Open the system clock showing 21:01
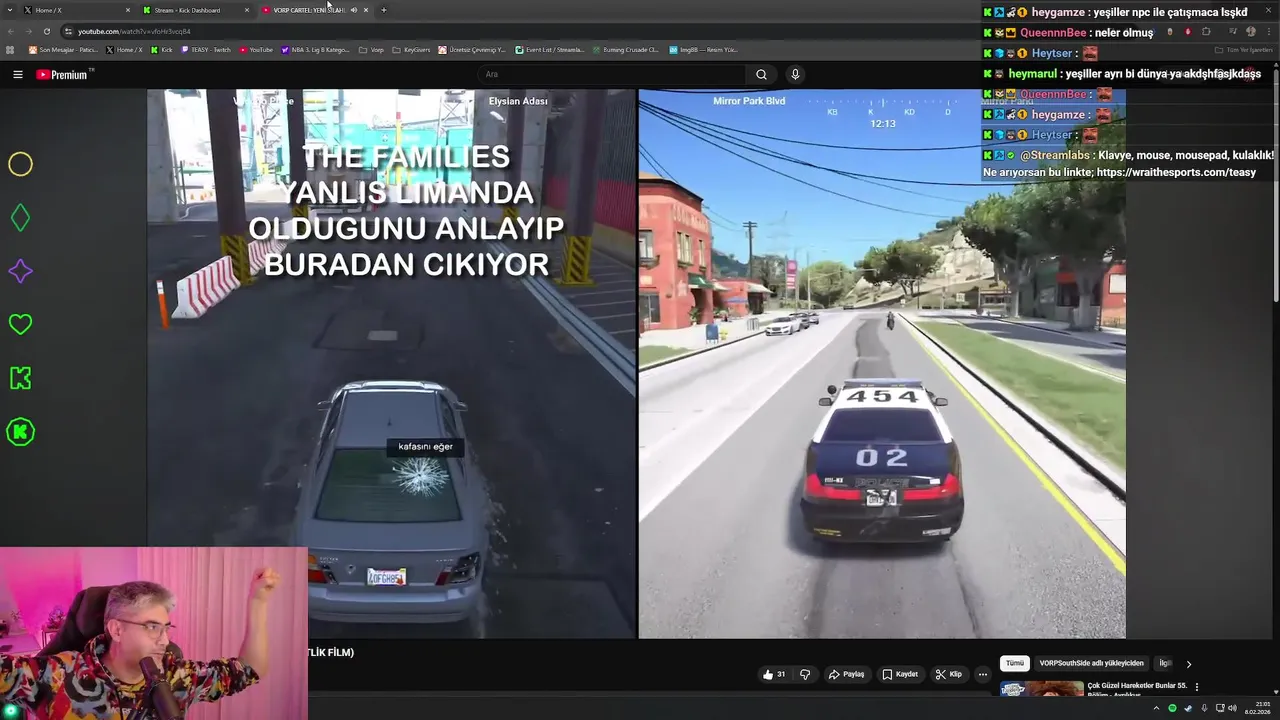Viewport: 1280px width, 720px height. (1257, 708)
